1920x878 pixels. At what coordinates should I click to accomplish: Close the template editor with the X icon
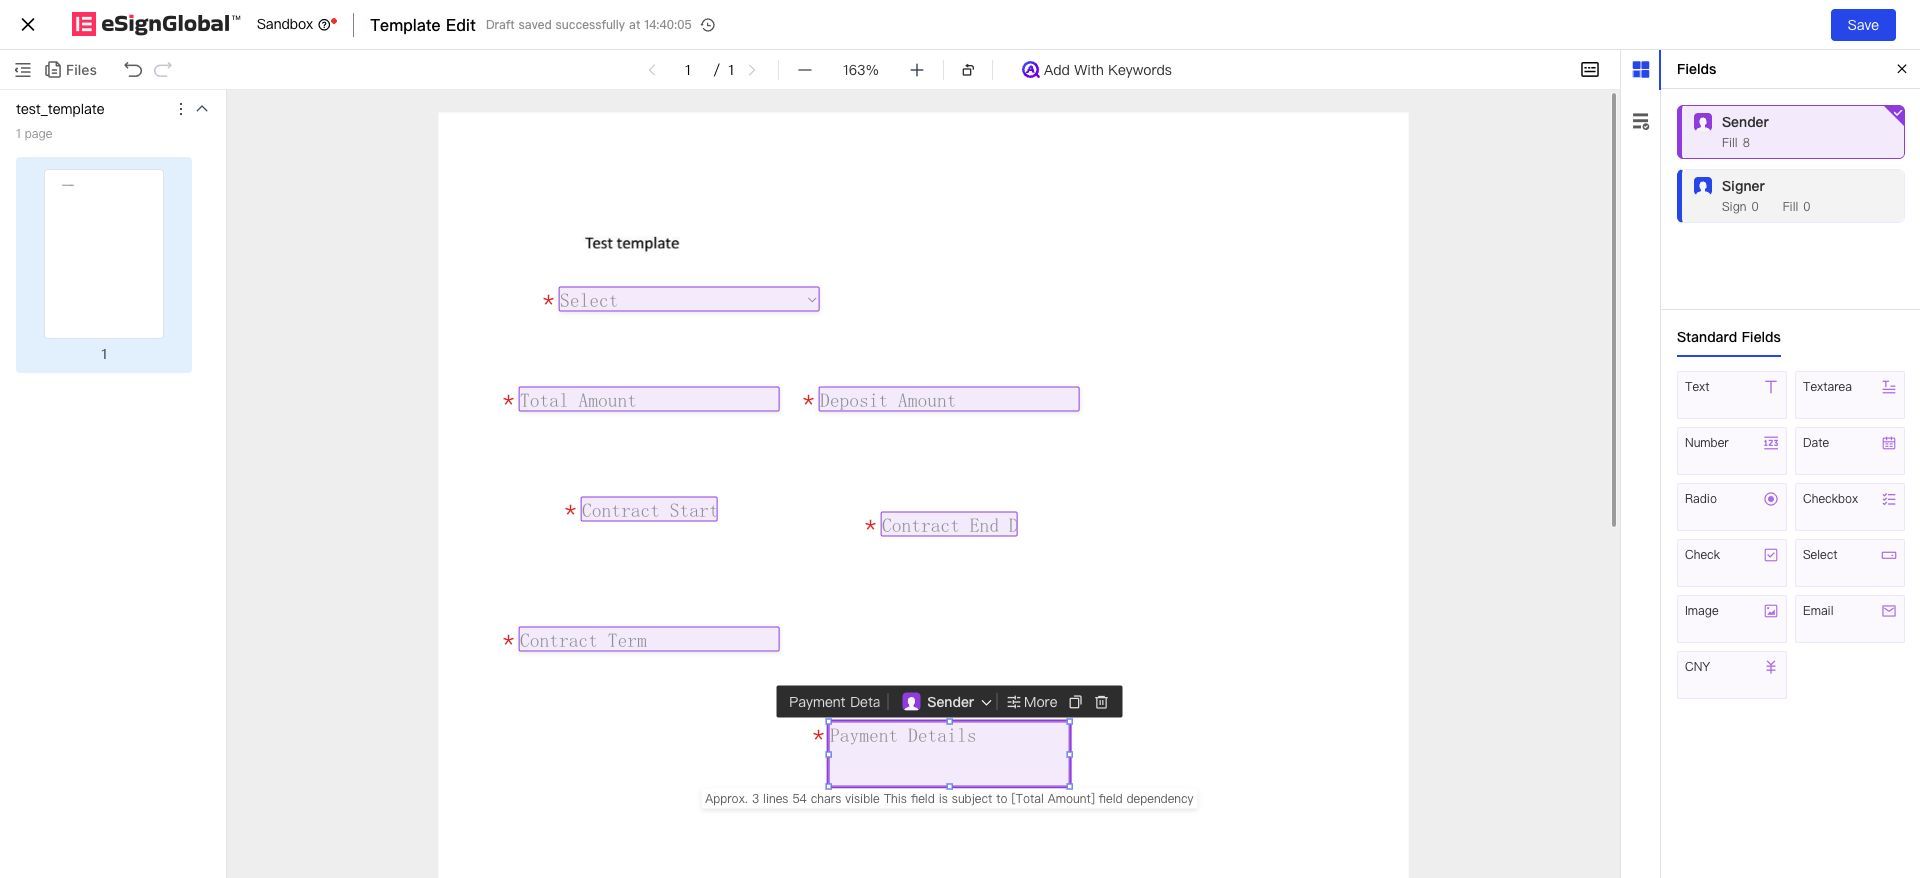click(28, 25)
